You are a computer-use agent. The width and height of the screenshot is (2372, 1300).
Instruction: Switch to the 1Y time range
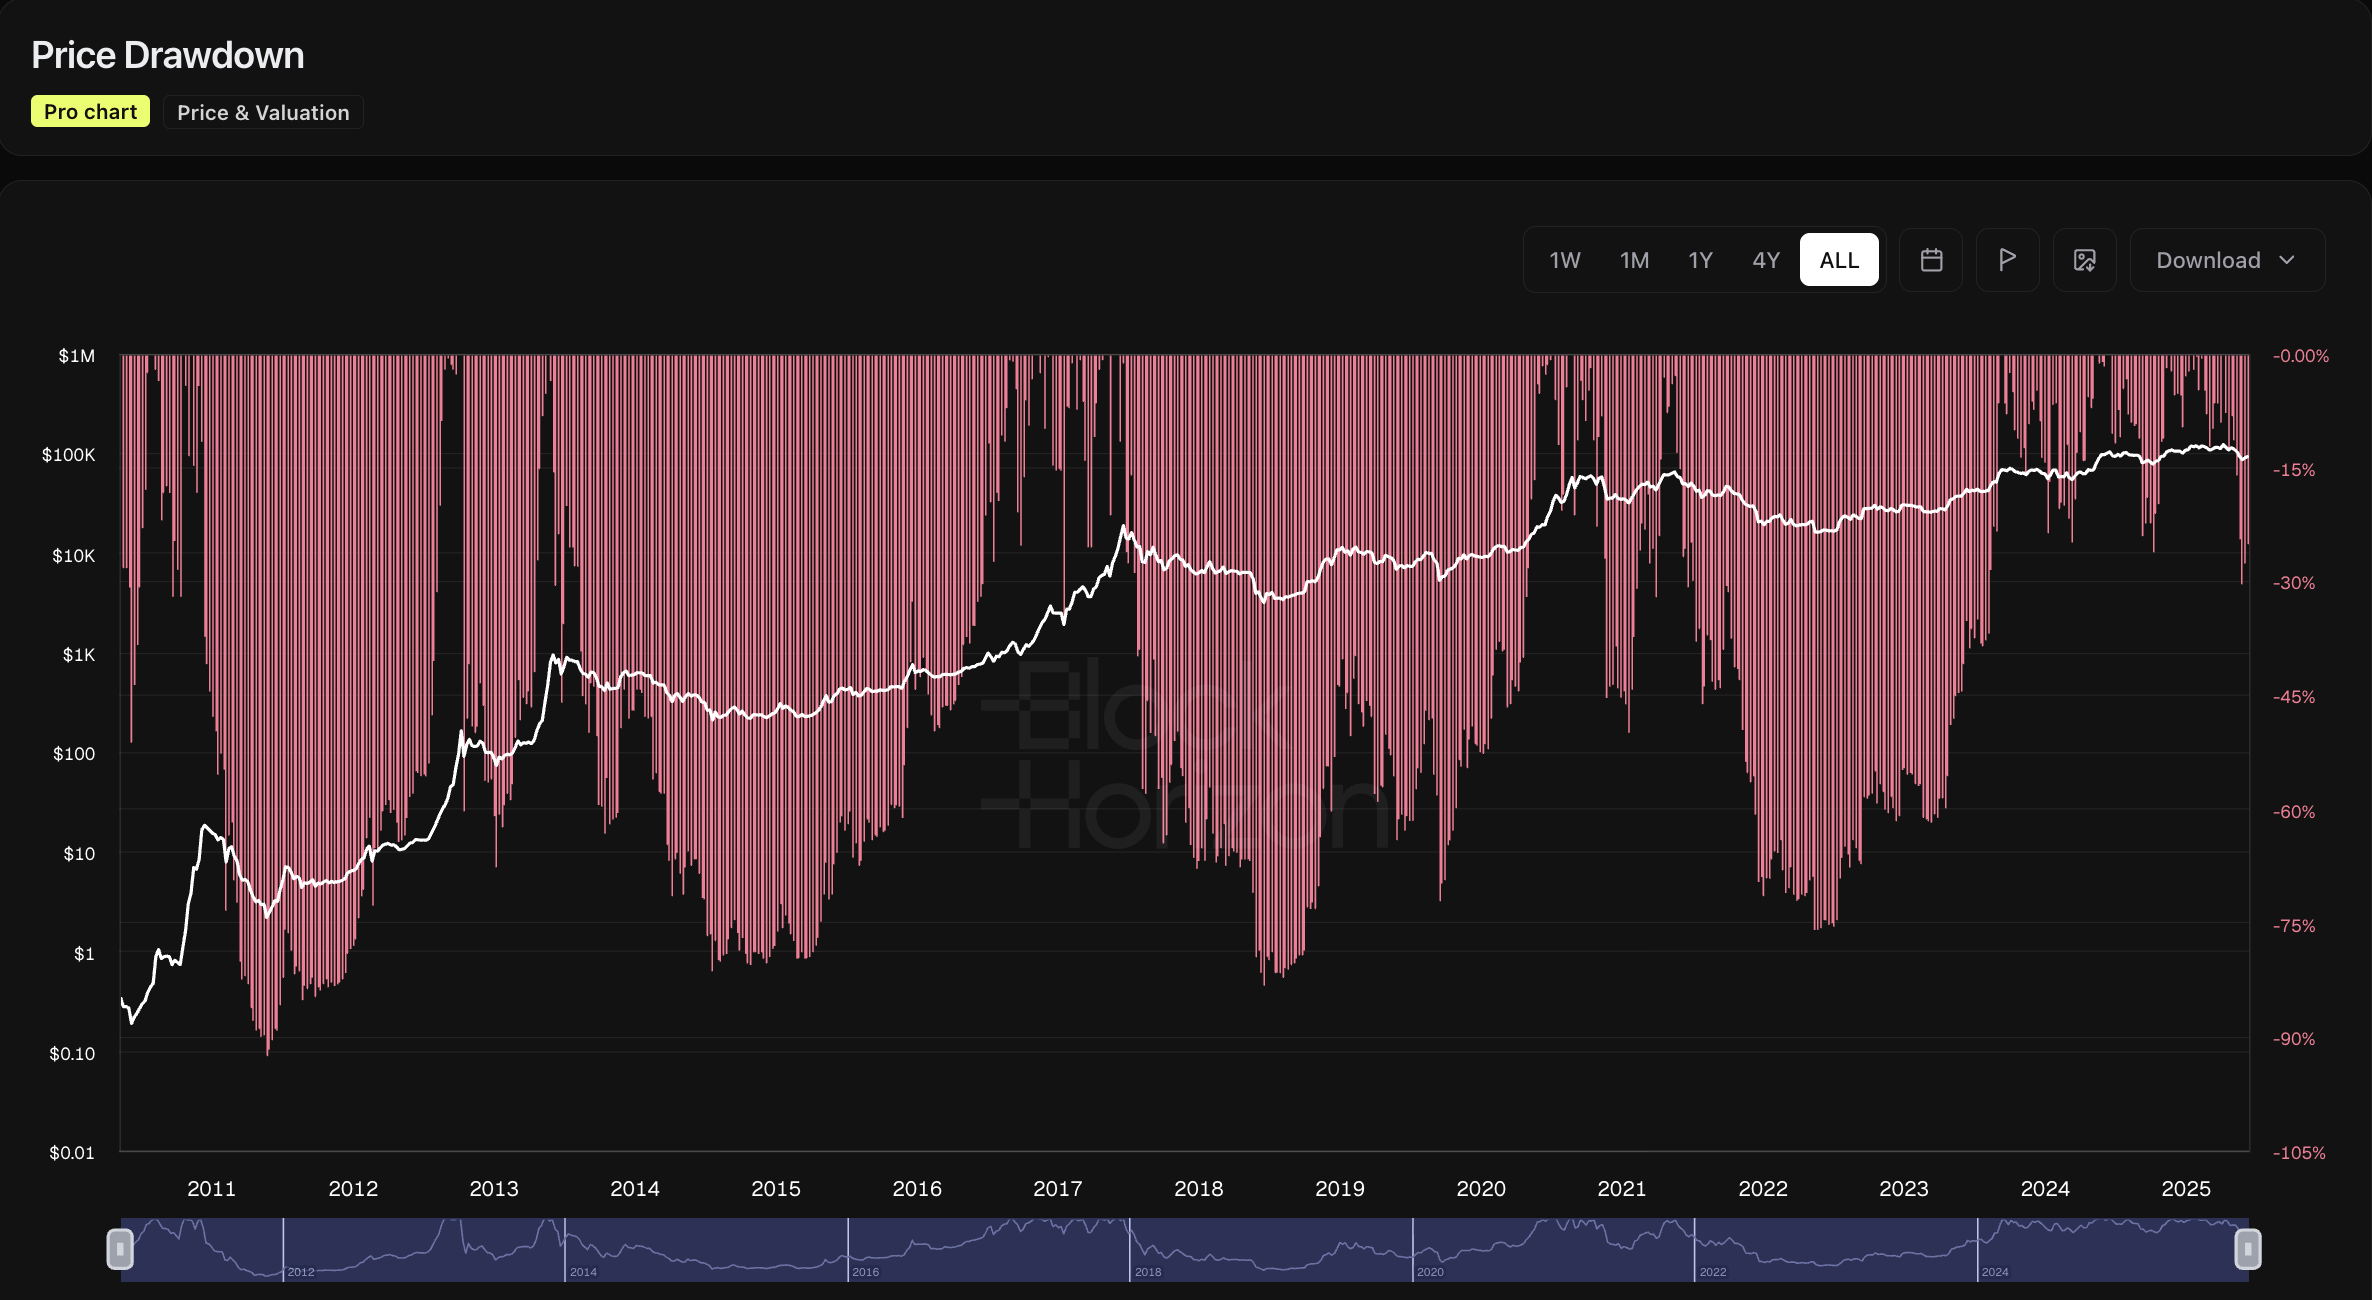1700,260
